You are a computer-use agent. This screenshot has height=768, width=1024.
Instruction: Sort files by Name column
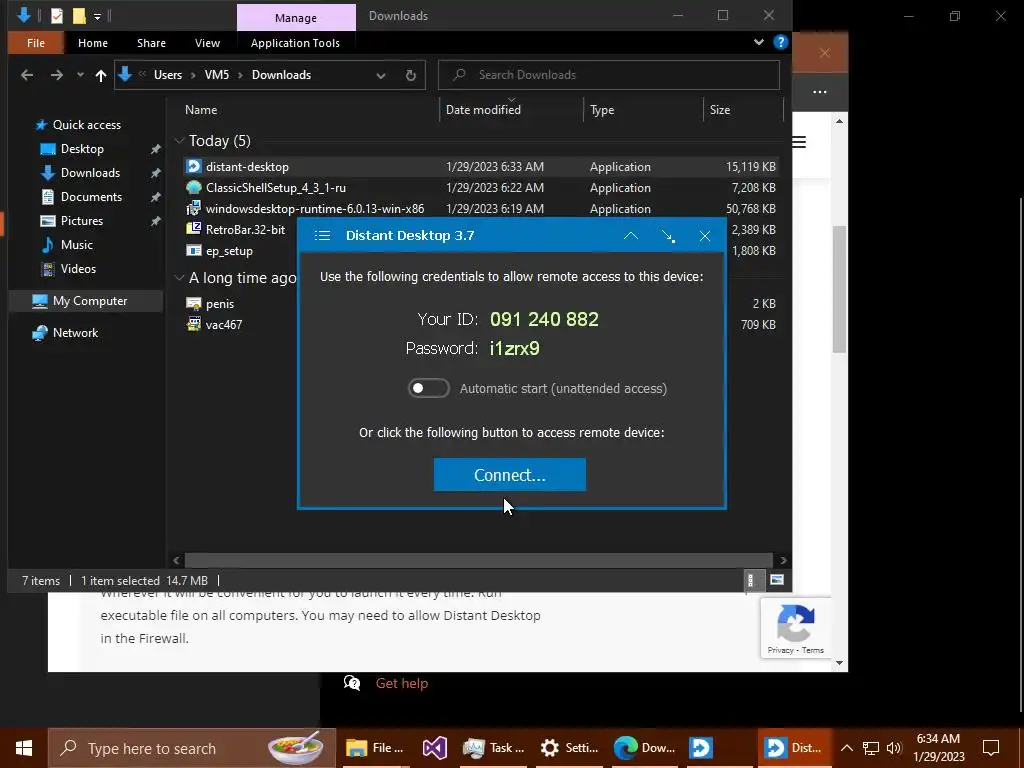tap(201, 110)
